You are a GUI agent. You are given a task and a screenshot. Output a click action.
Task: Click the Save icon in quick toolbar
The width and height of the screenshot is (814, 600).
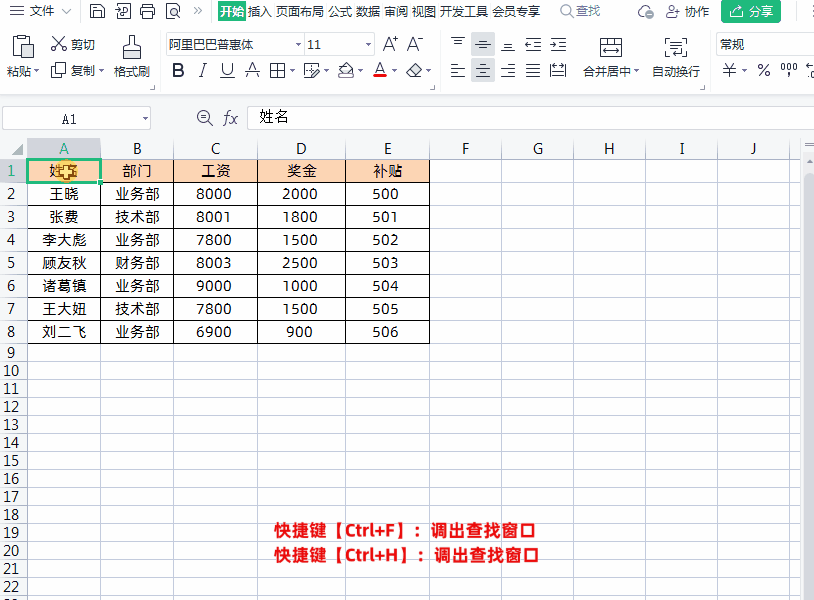(97, 11)
